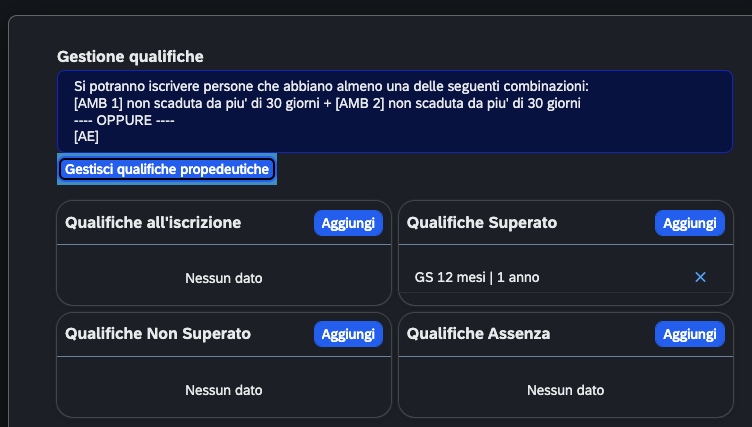
Task: Click the Qualifiche Non Superato panel title
Action: click(x=158, y=333)
